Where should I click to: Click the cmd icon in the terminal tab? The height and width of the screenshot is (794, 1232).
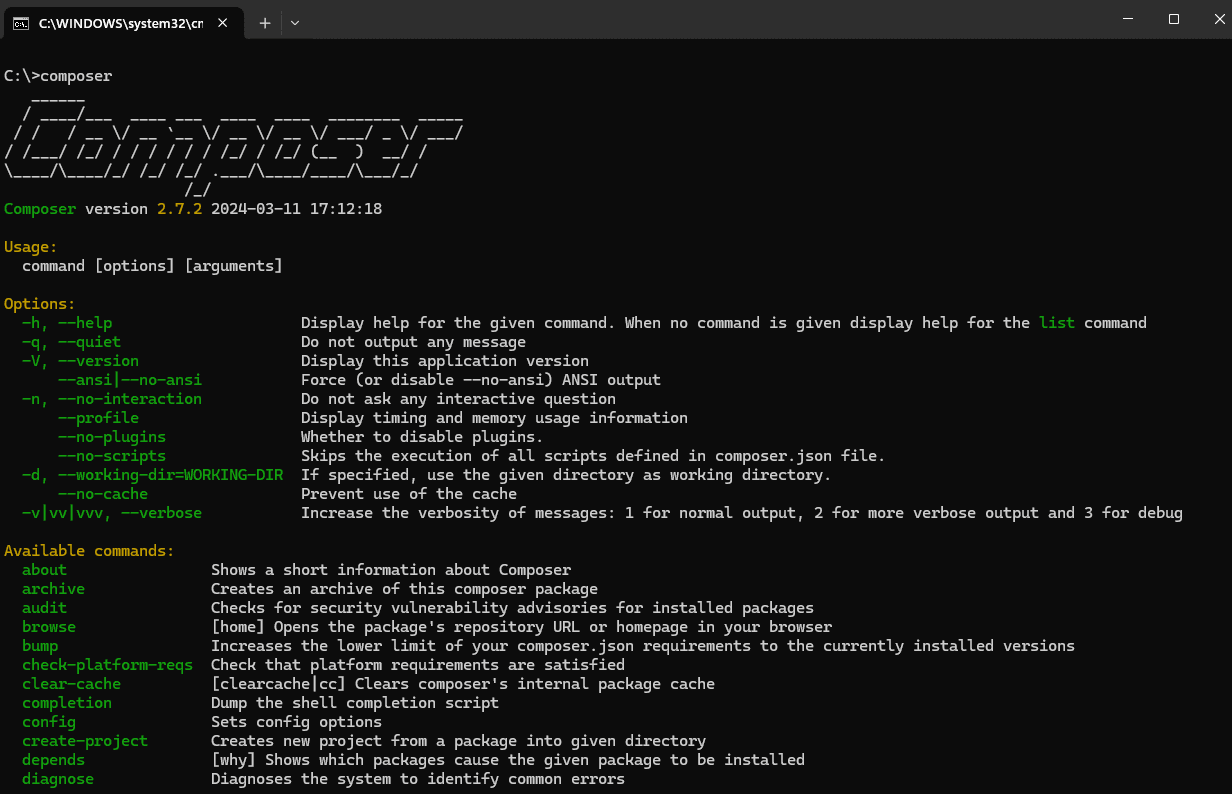(20, 23)
